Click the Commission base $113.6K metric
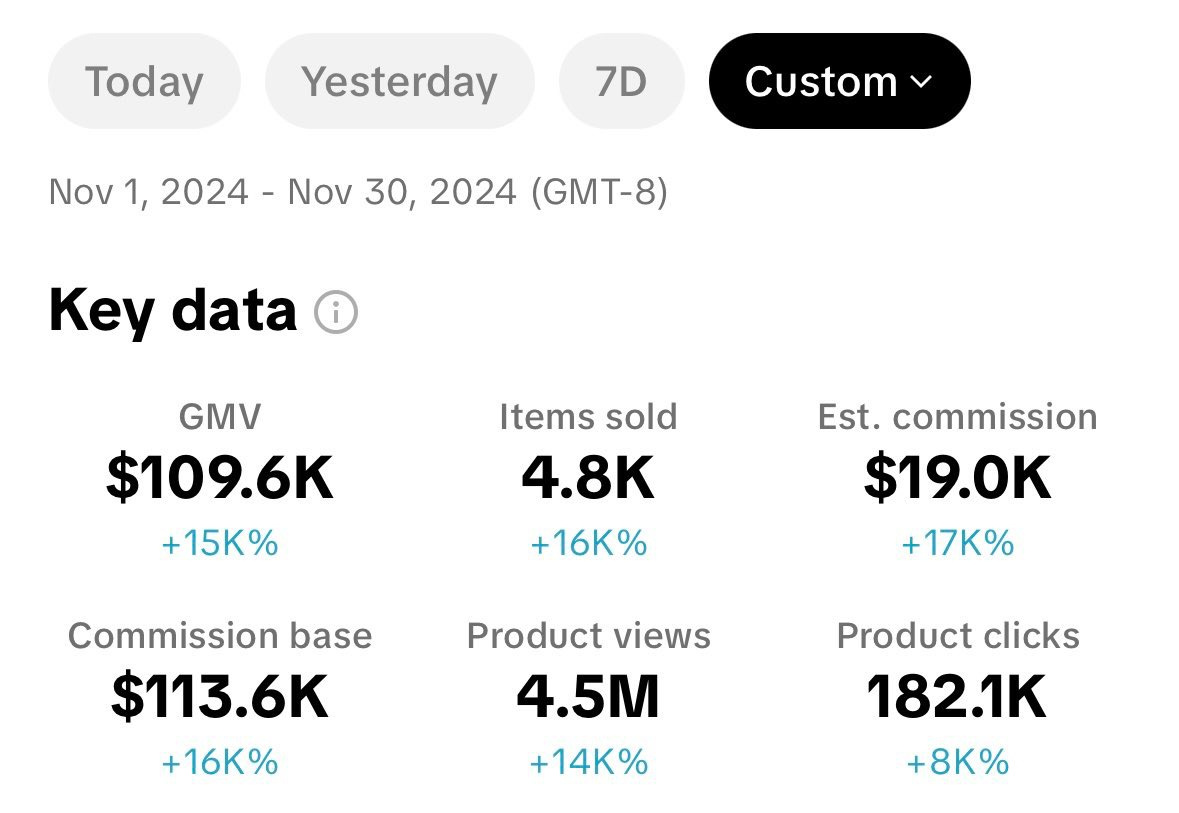 [219, 697]
